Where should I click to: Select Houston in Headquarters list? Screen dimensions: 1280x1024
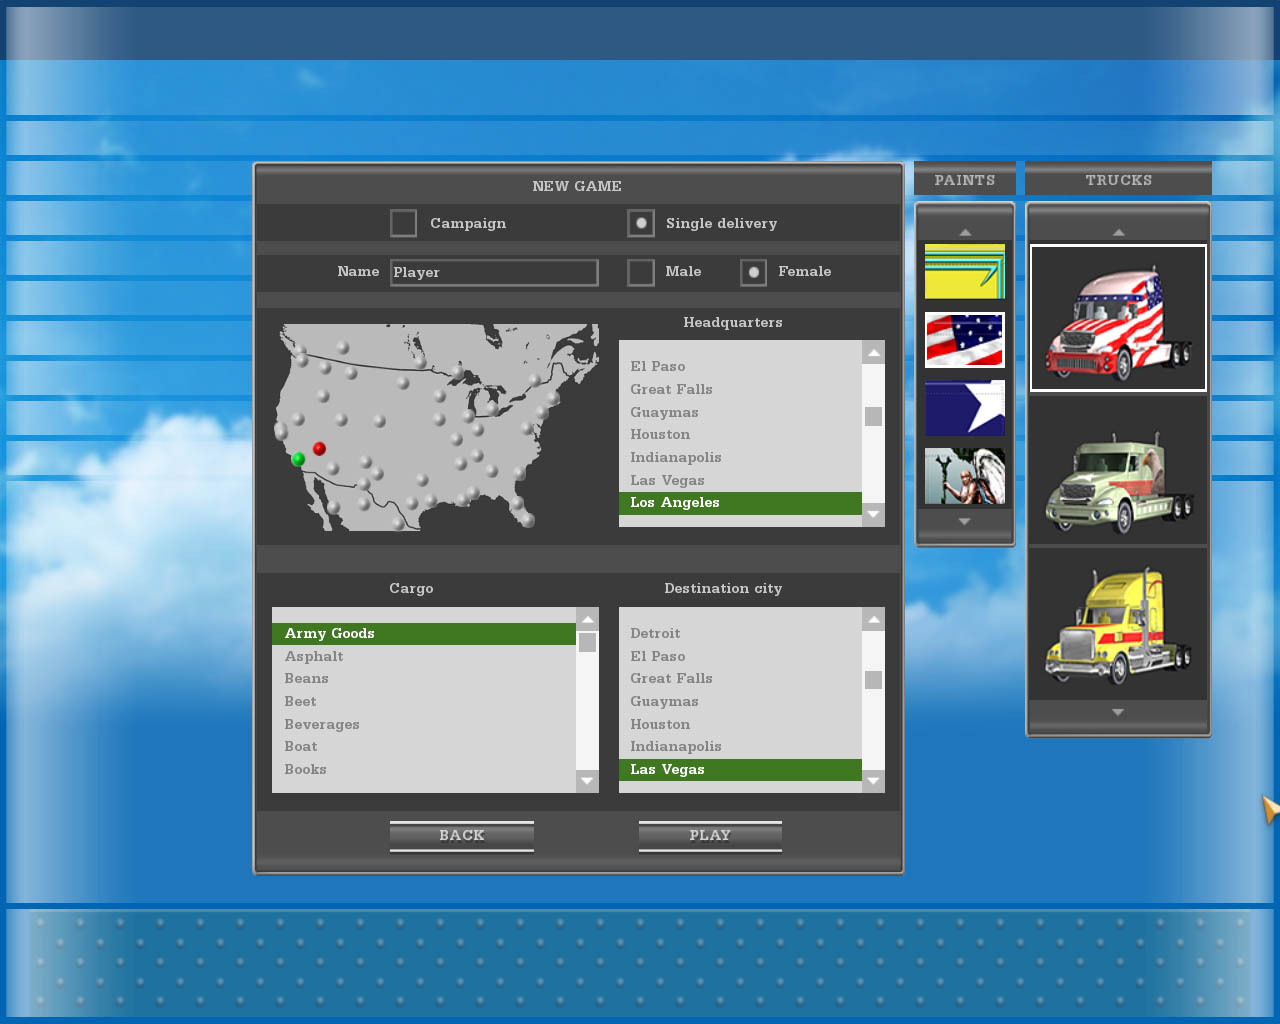660,435
